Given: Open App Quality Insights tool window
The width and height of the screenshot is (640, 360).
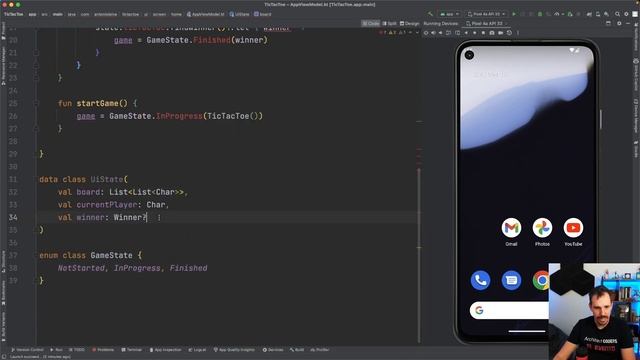Looking at the screenshot, I should tap(234, 350).
